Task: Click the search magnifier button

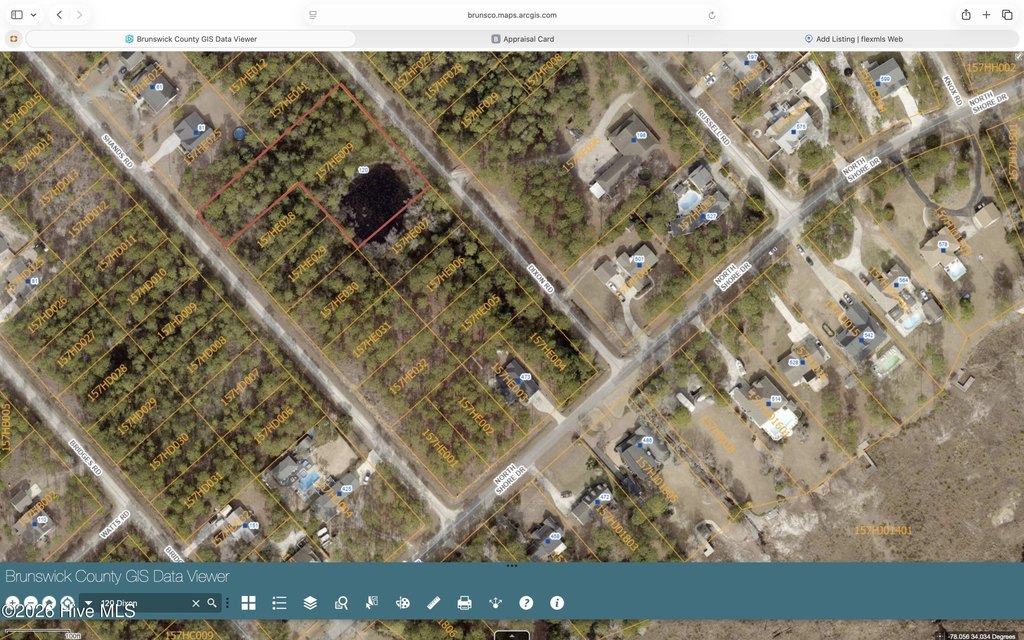Action: 212,603
